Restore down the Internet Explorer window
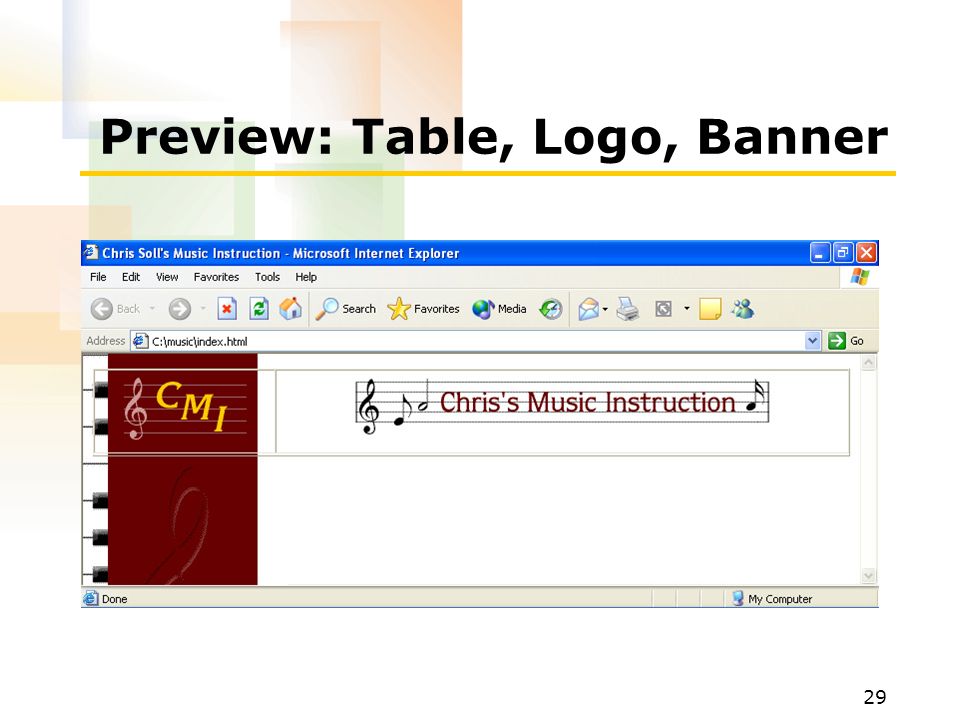Viewport: 960px width, 720px height. (x=842, y=252)
